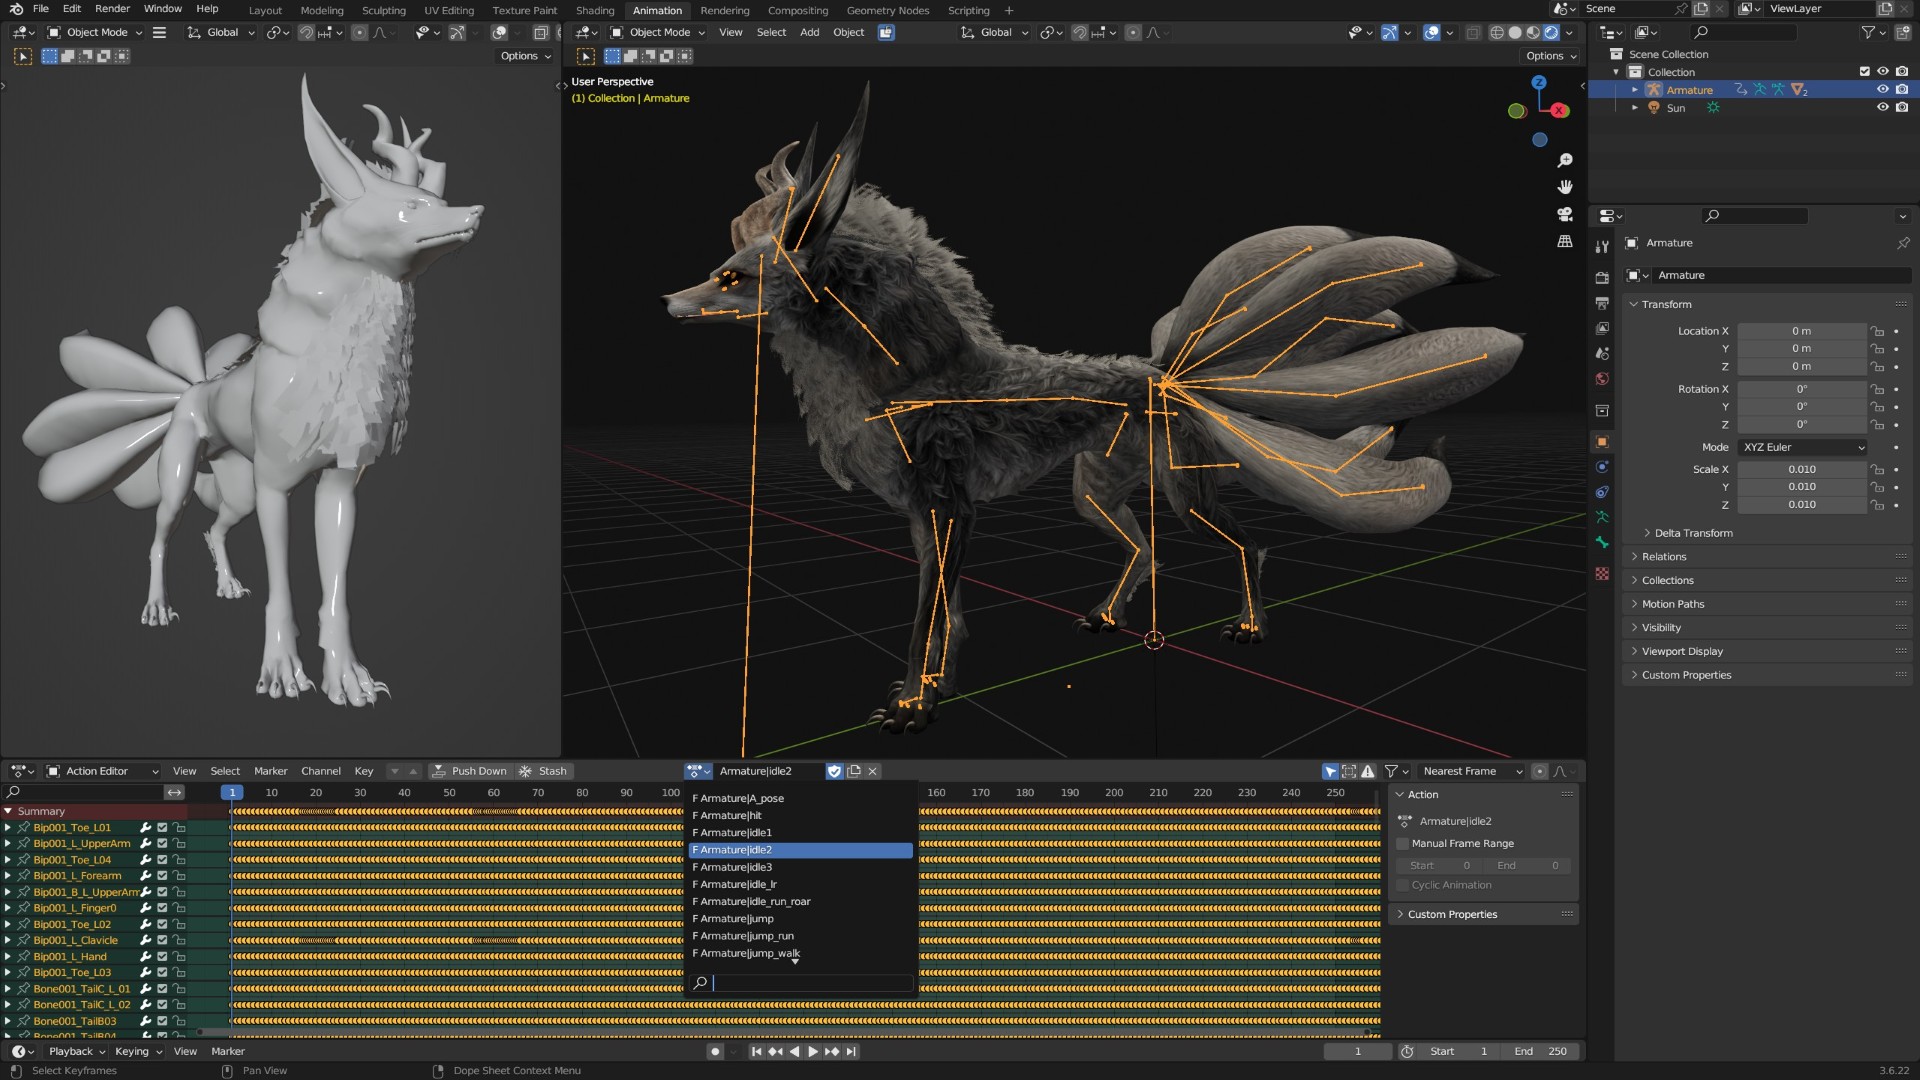Screen dimensions: 1920x1080
Task: Jump to the end frame
Action: (851, 1052)
